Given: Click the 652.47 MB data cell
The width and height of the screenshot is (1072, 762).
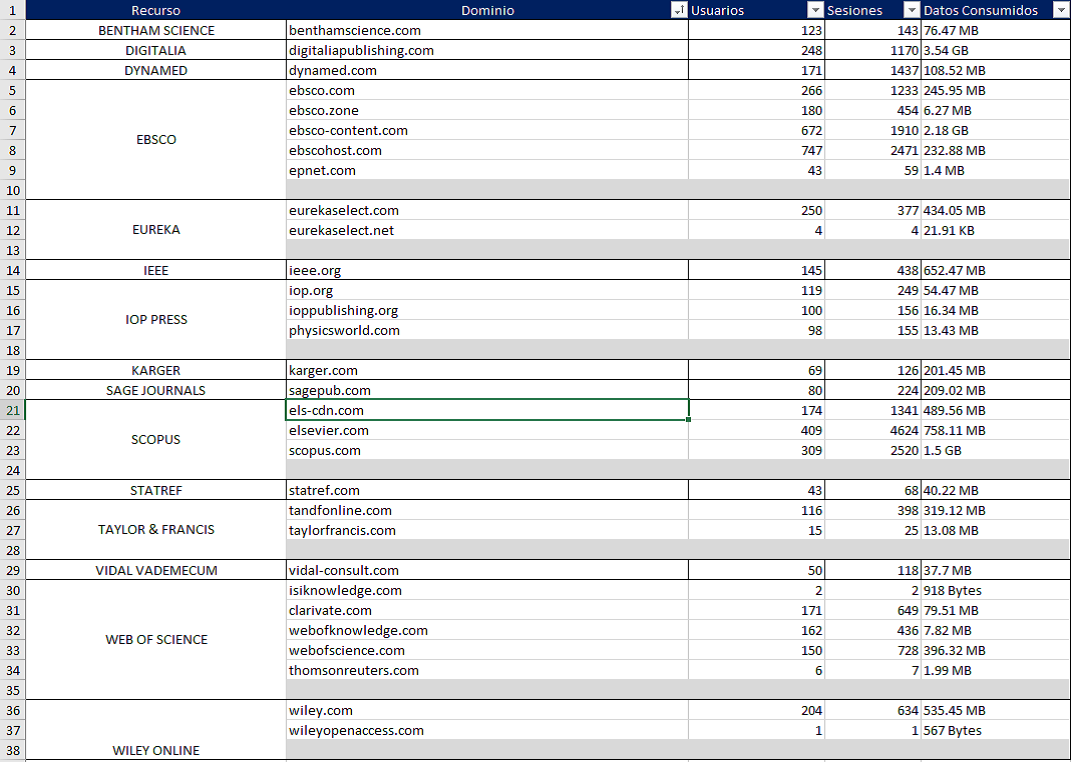Looking at the screenshot, I should tap(995, 270).
